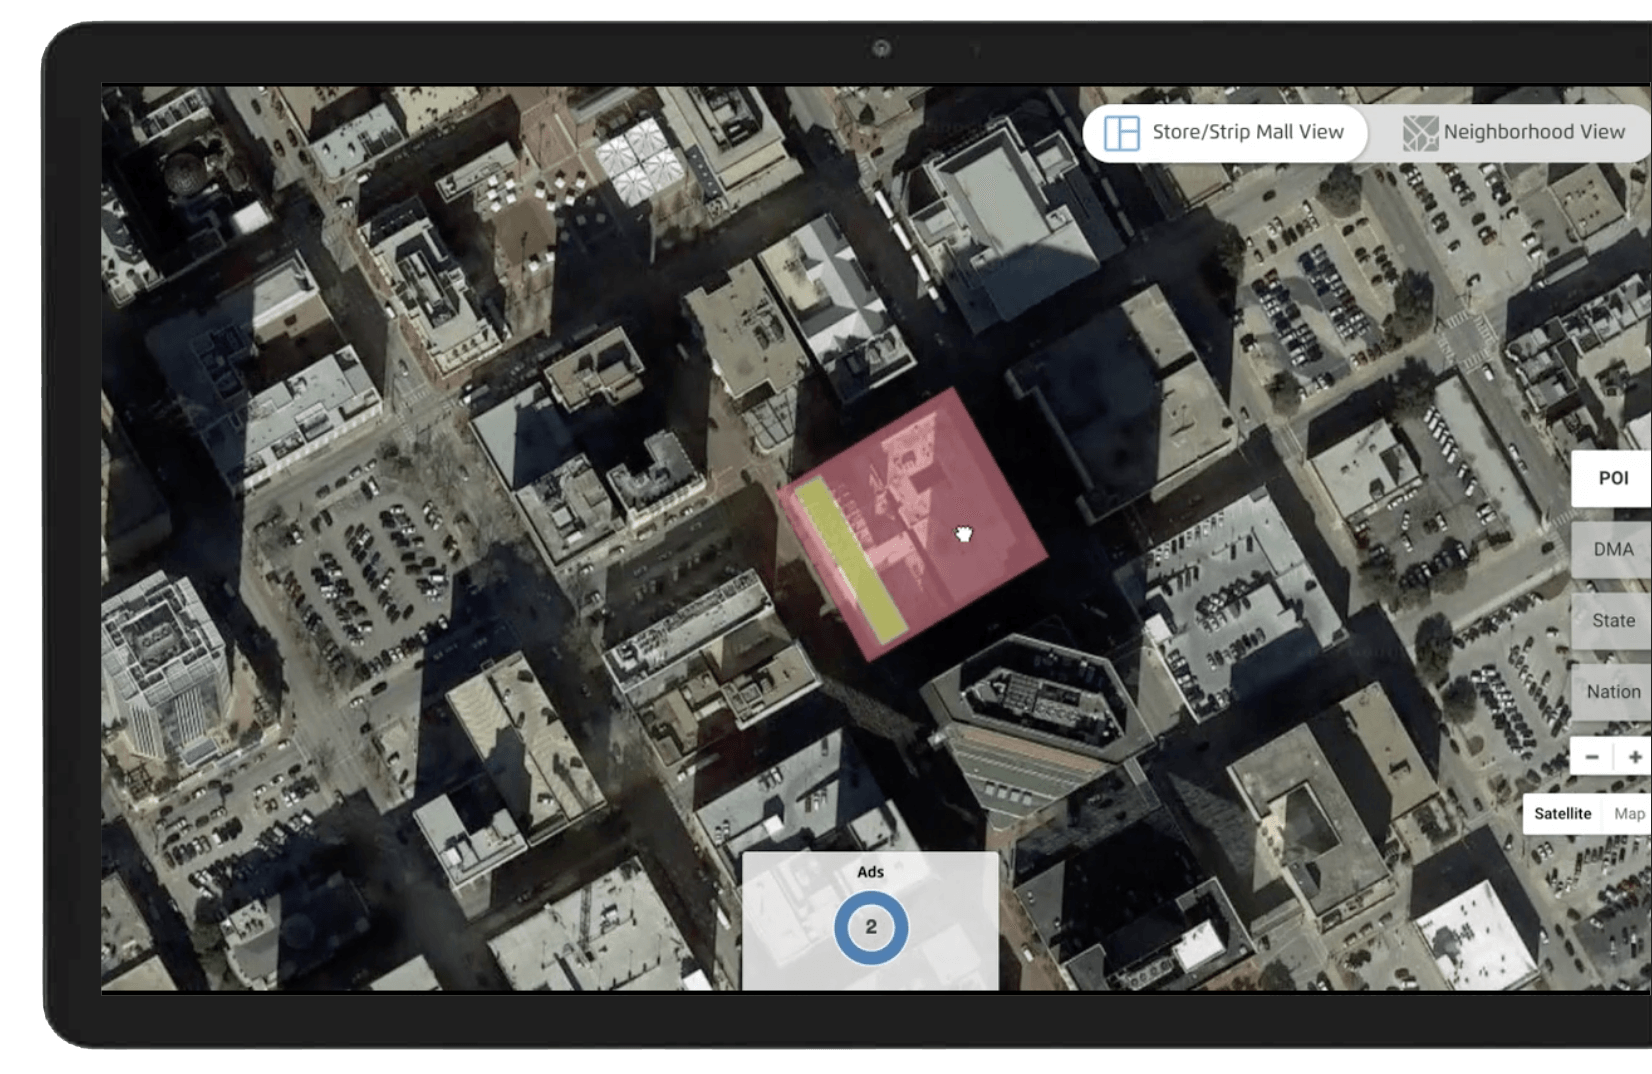Select the POI level button
Screen dimensions: 1652x1074
tap(1612, 478)
